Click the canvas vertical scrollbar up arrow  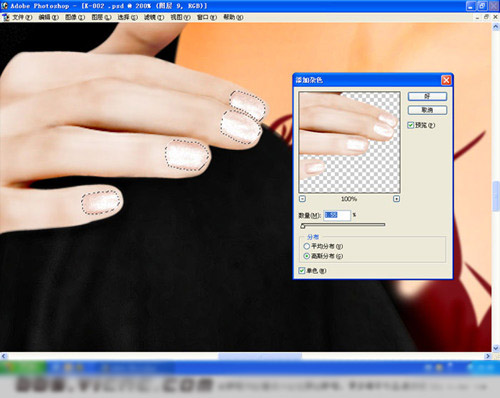coord(496,28)
